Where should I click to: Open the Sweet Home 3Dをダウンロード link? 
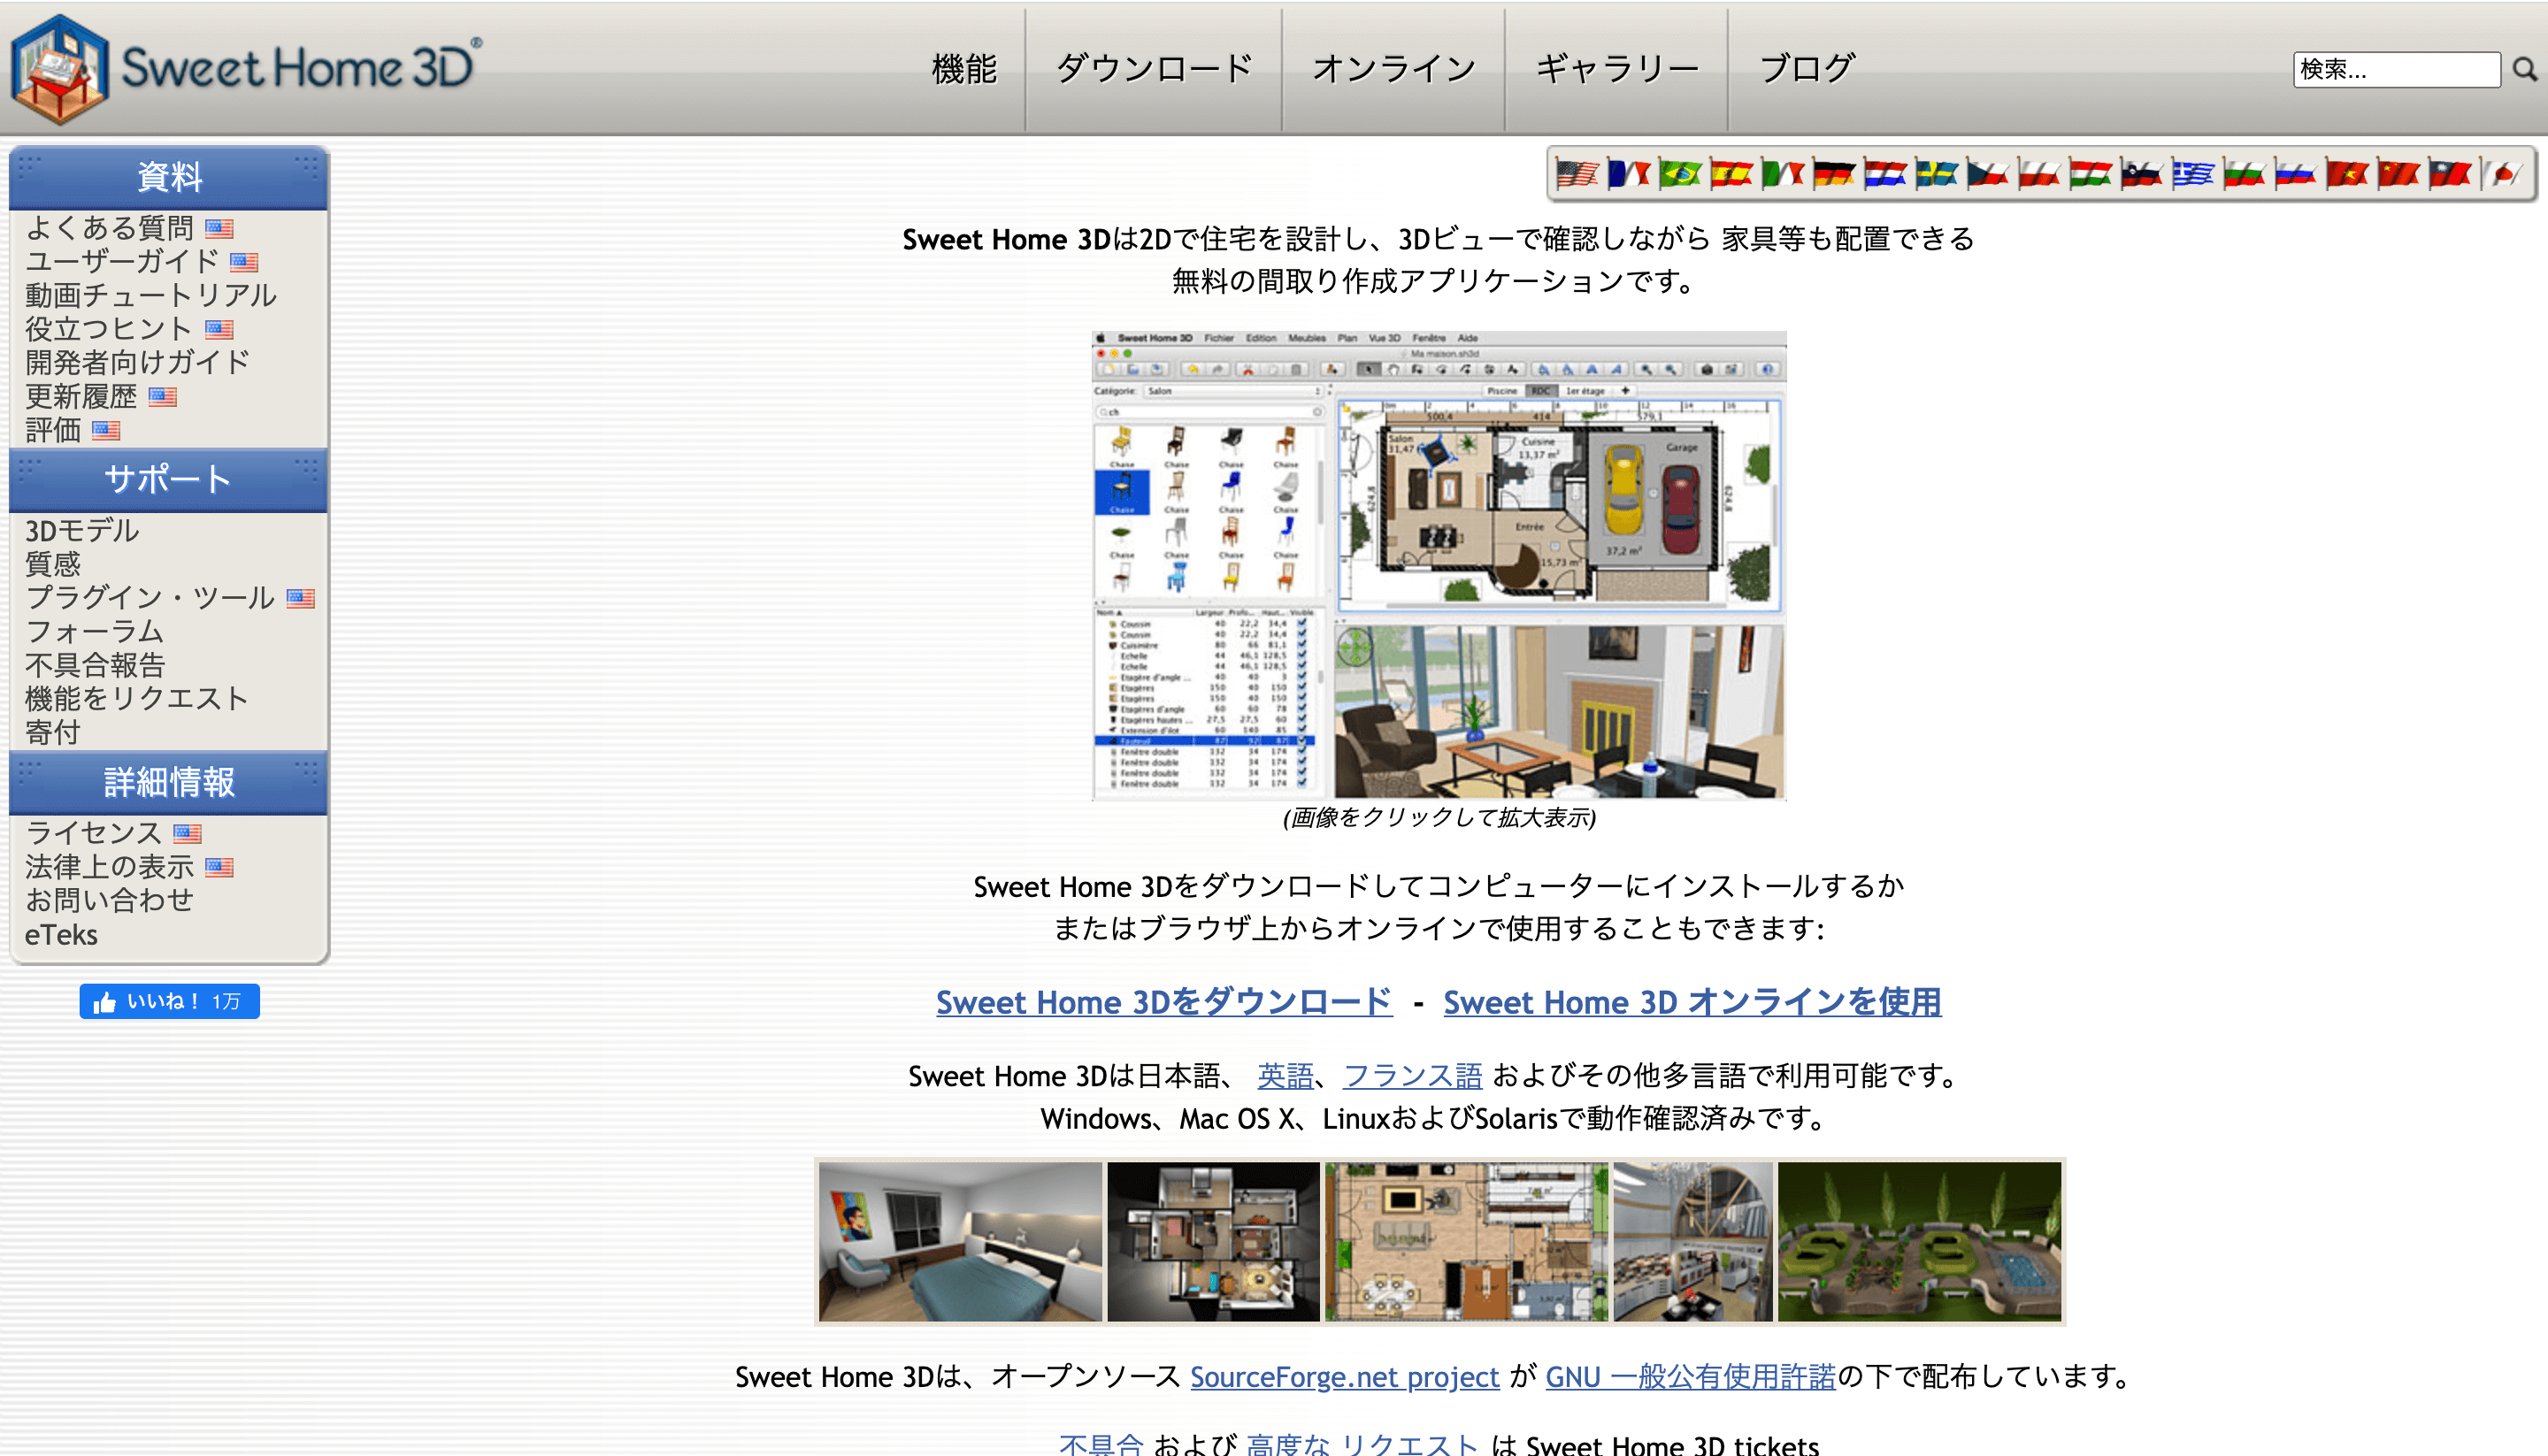pyautogui.click(x=1163, y=1002)
